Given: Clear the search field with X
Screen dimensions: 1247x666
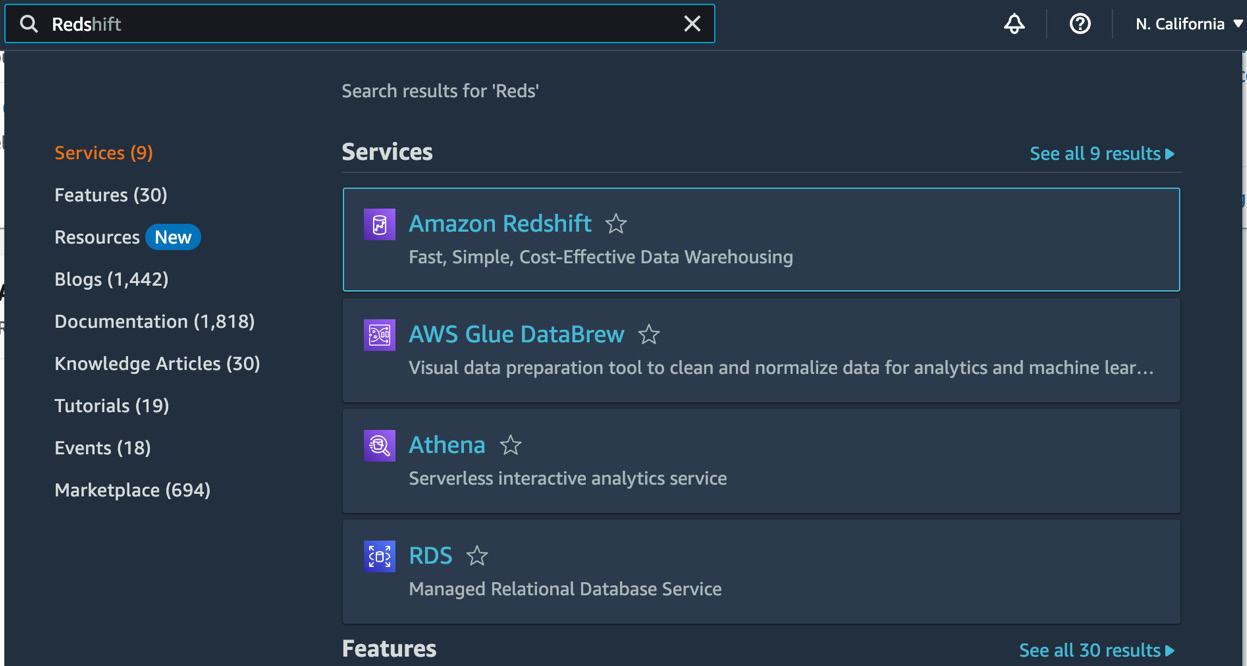Looking at the screenshot, I should (x=692, y=24).
